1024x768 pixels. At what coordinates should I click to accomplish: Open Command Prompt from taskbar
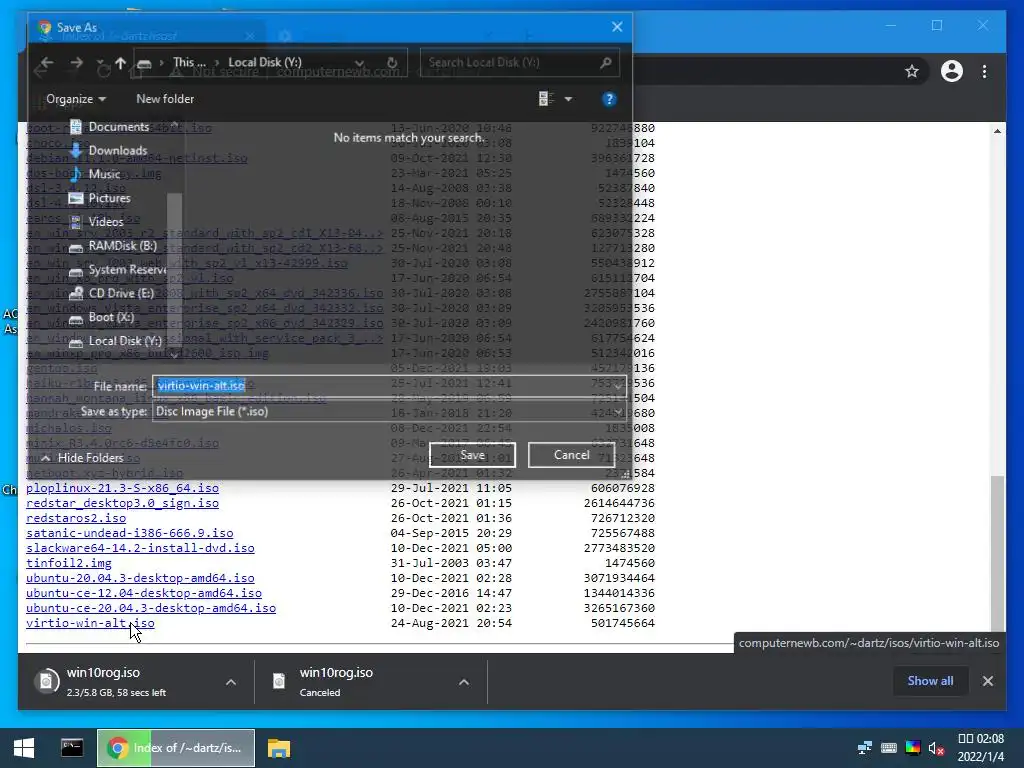72,747
